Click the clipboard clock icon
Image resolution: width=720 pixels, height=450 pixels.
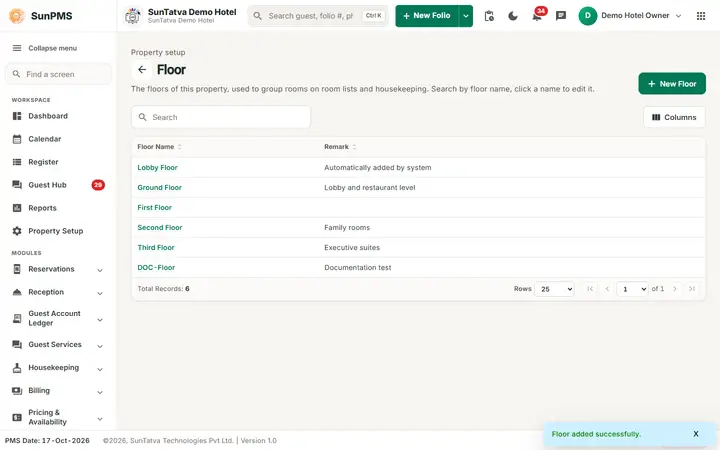[489, 16]
